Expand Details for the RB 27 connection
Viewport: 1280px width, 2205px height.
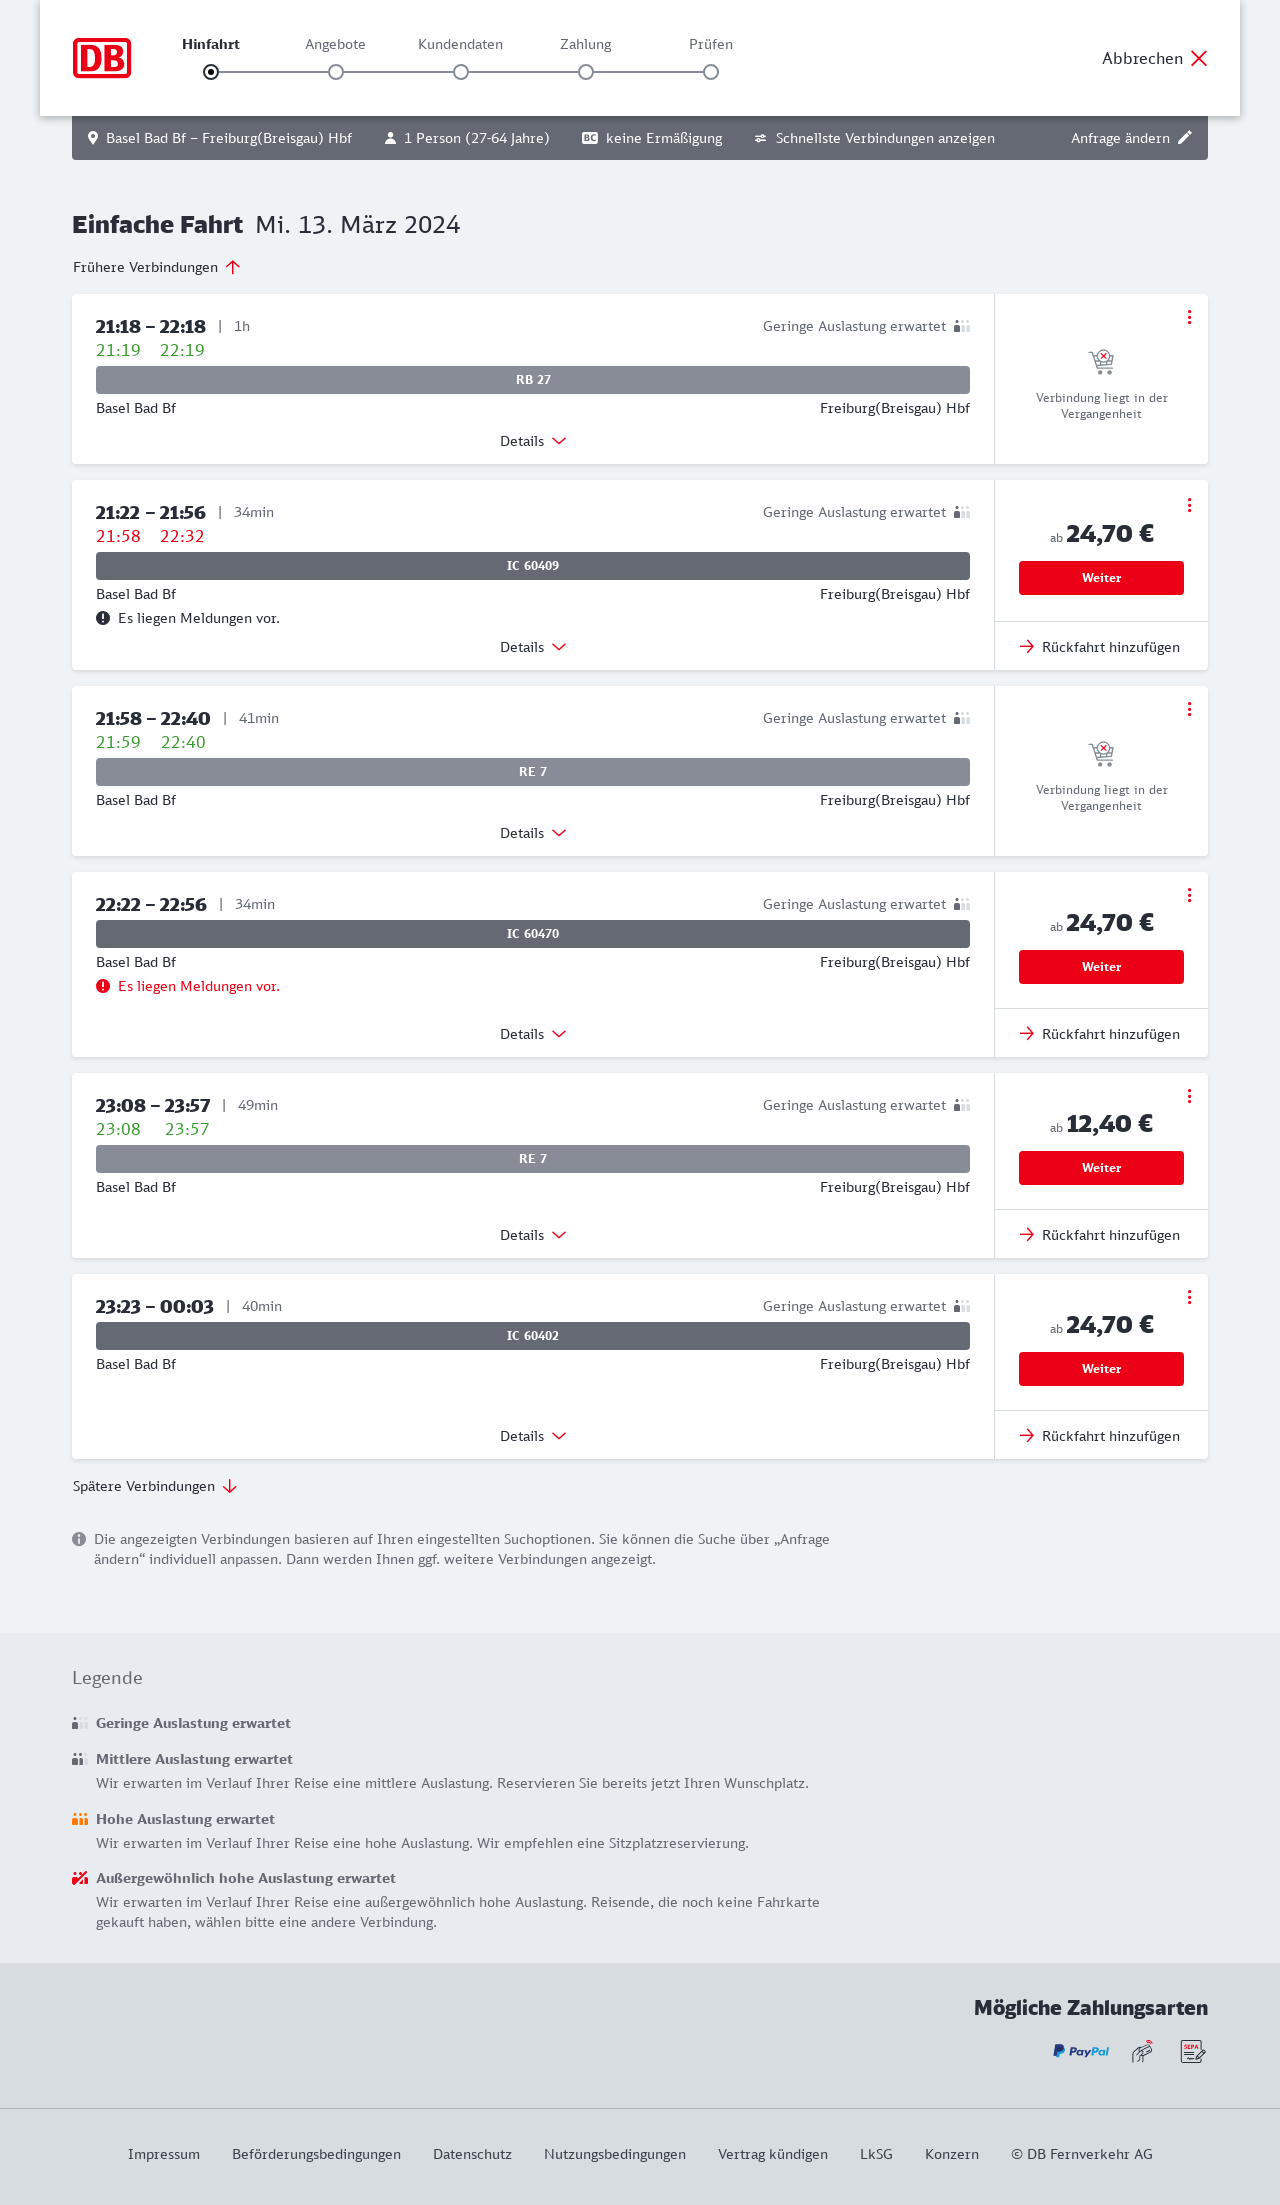point(533,441)
